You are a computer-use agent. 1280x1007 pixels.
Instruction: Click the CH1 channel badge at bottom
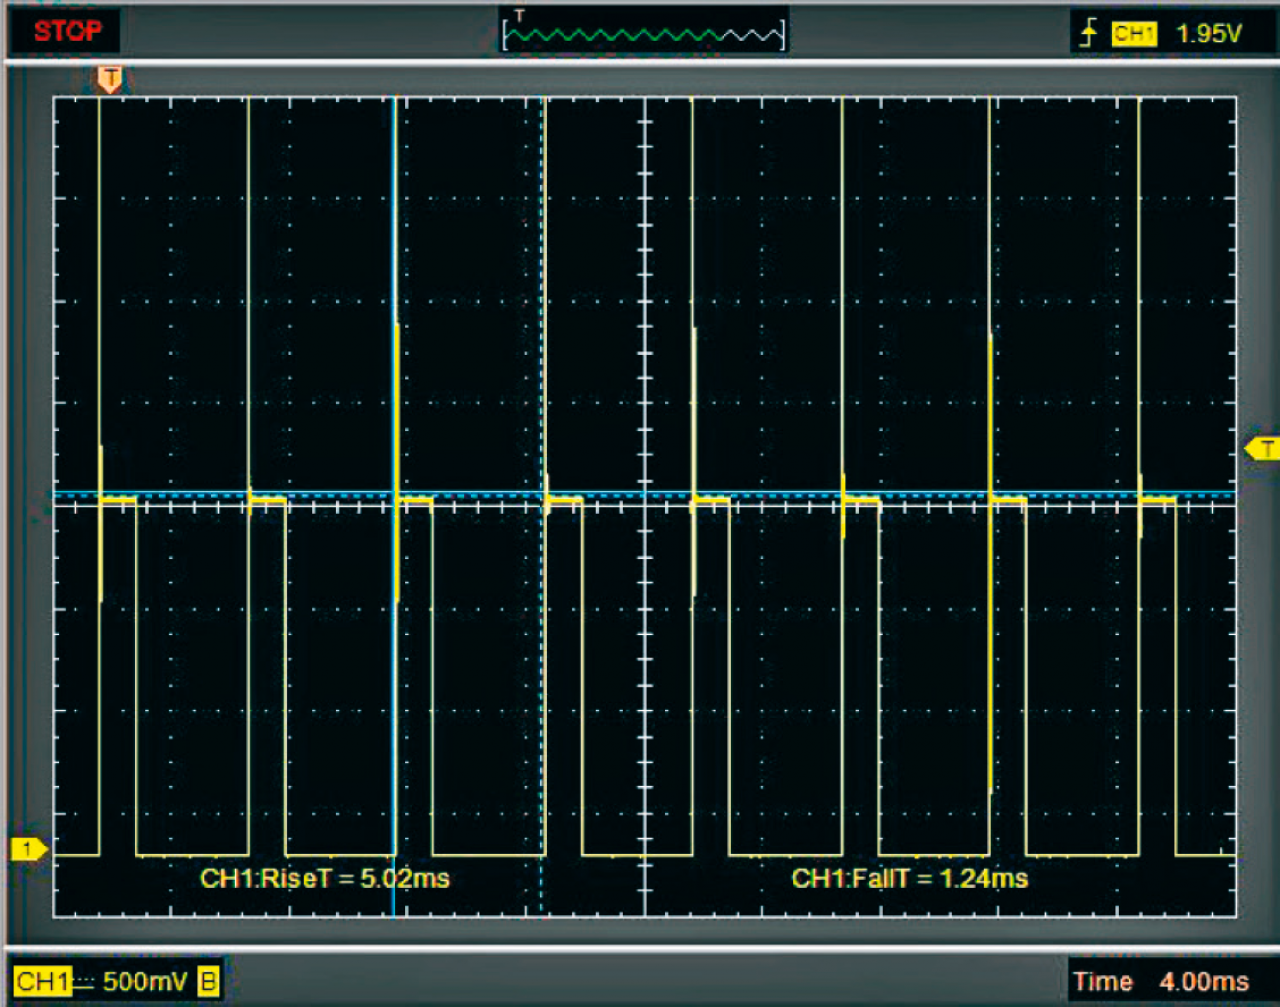pyautogui.click(x=42, y=981)
